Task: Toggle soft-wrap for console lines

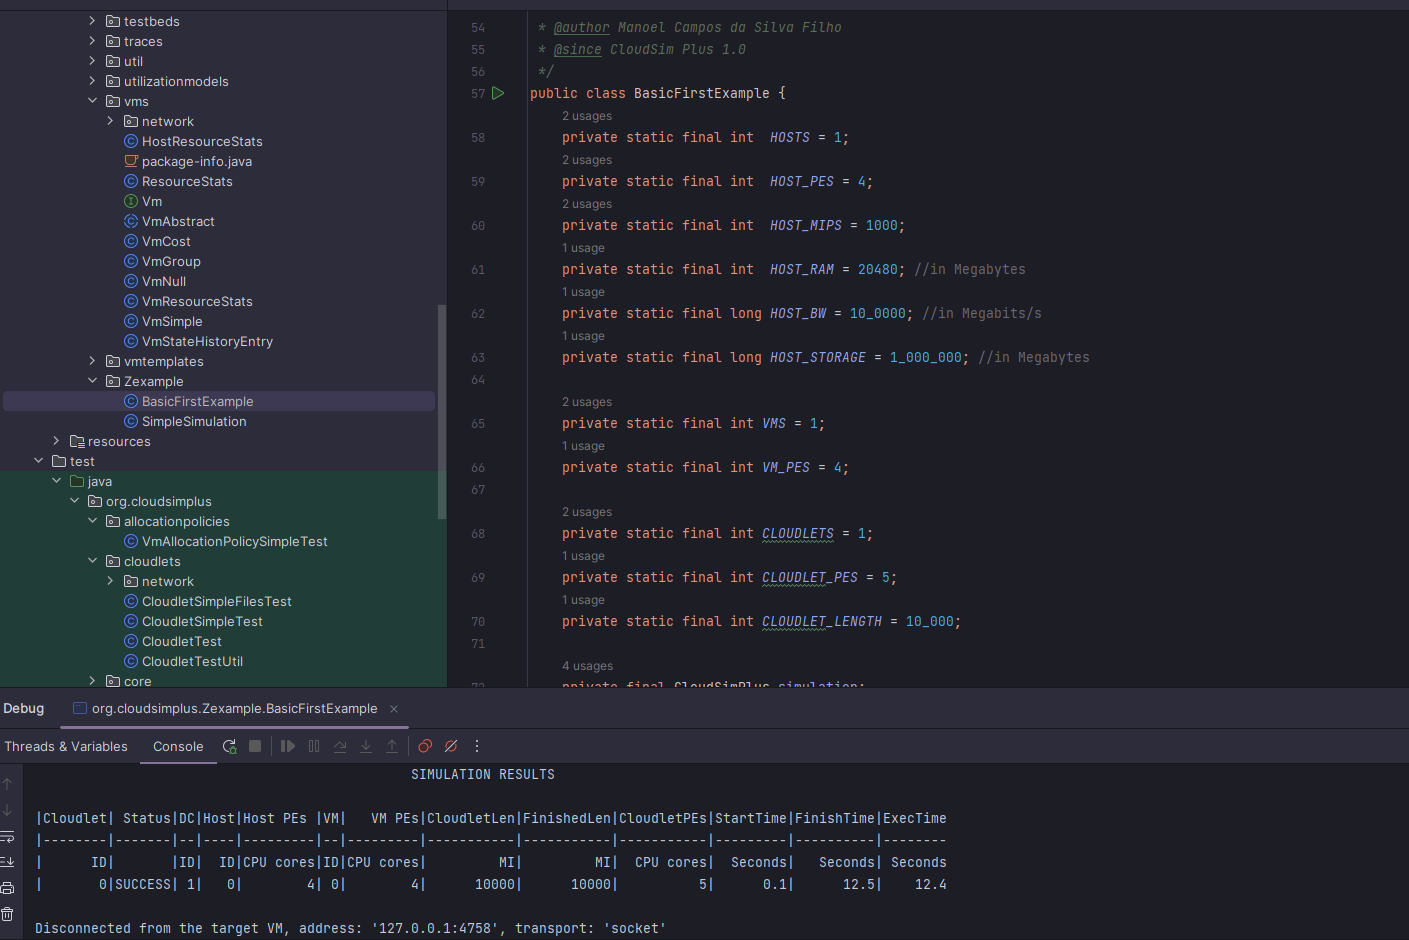Action: tap(7, 837)
